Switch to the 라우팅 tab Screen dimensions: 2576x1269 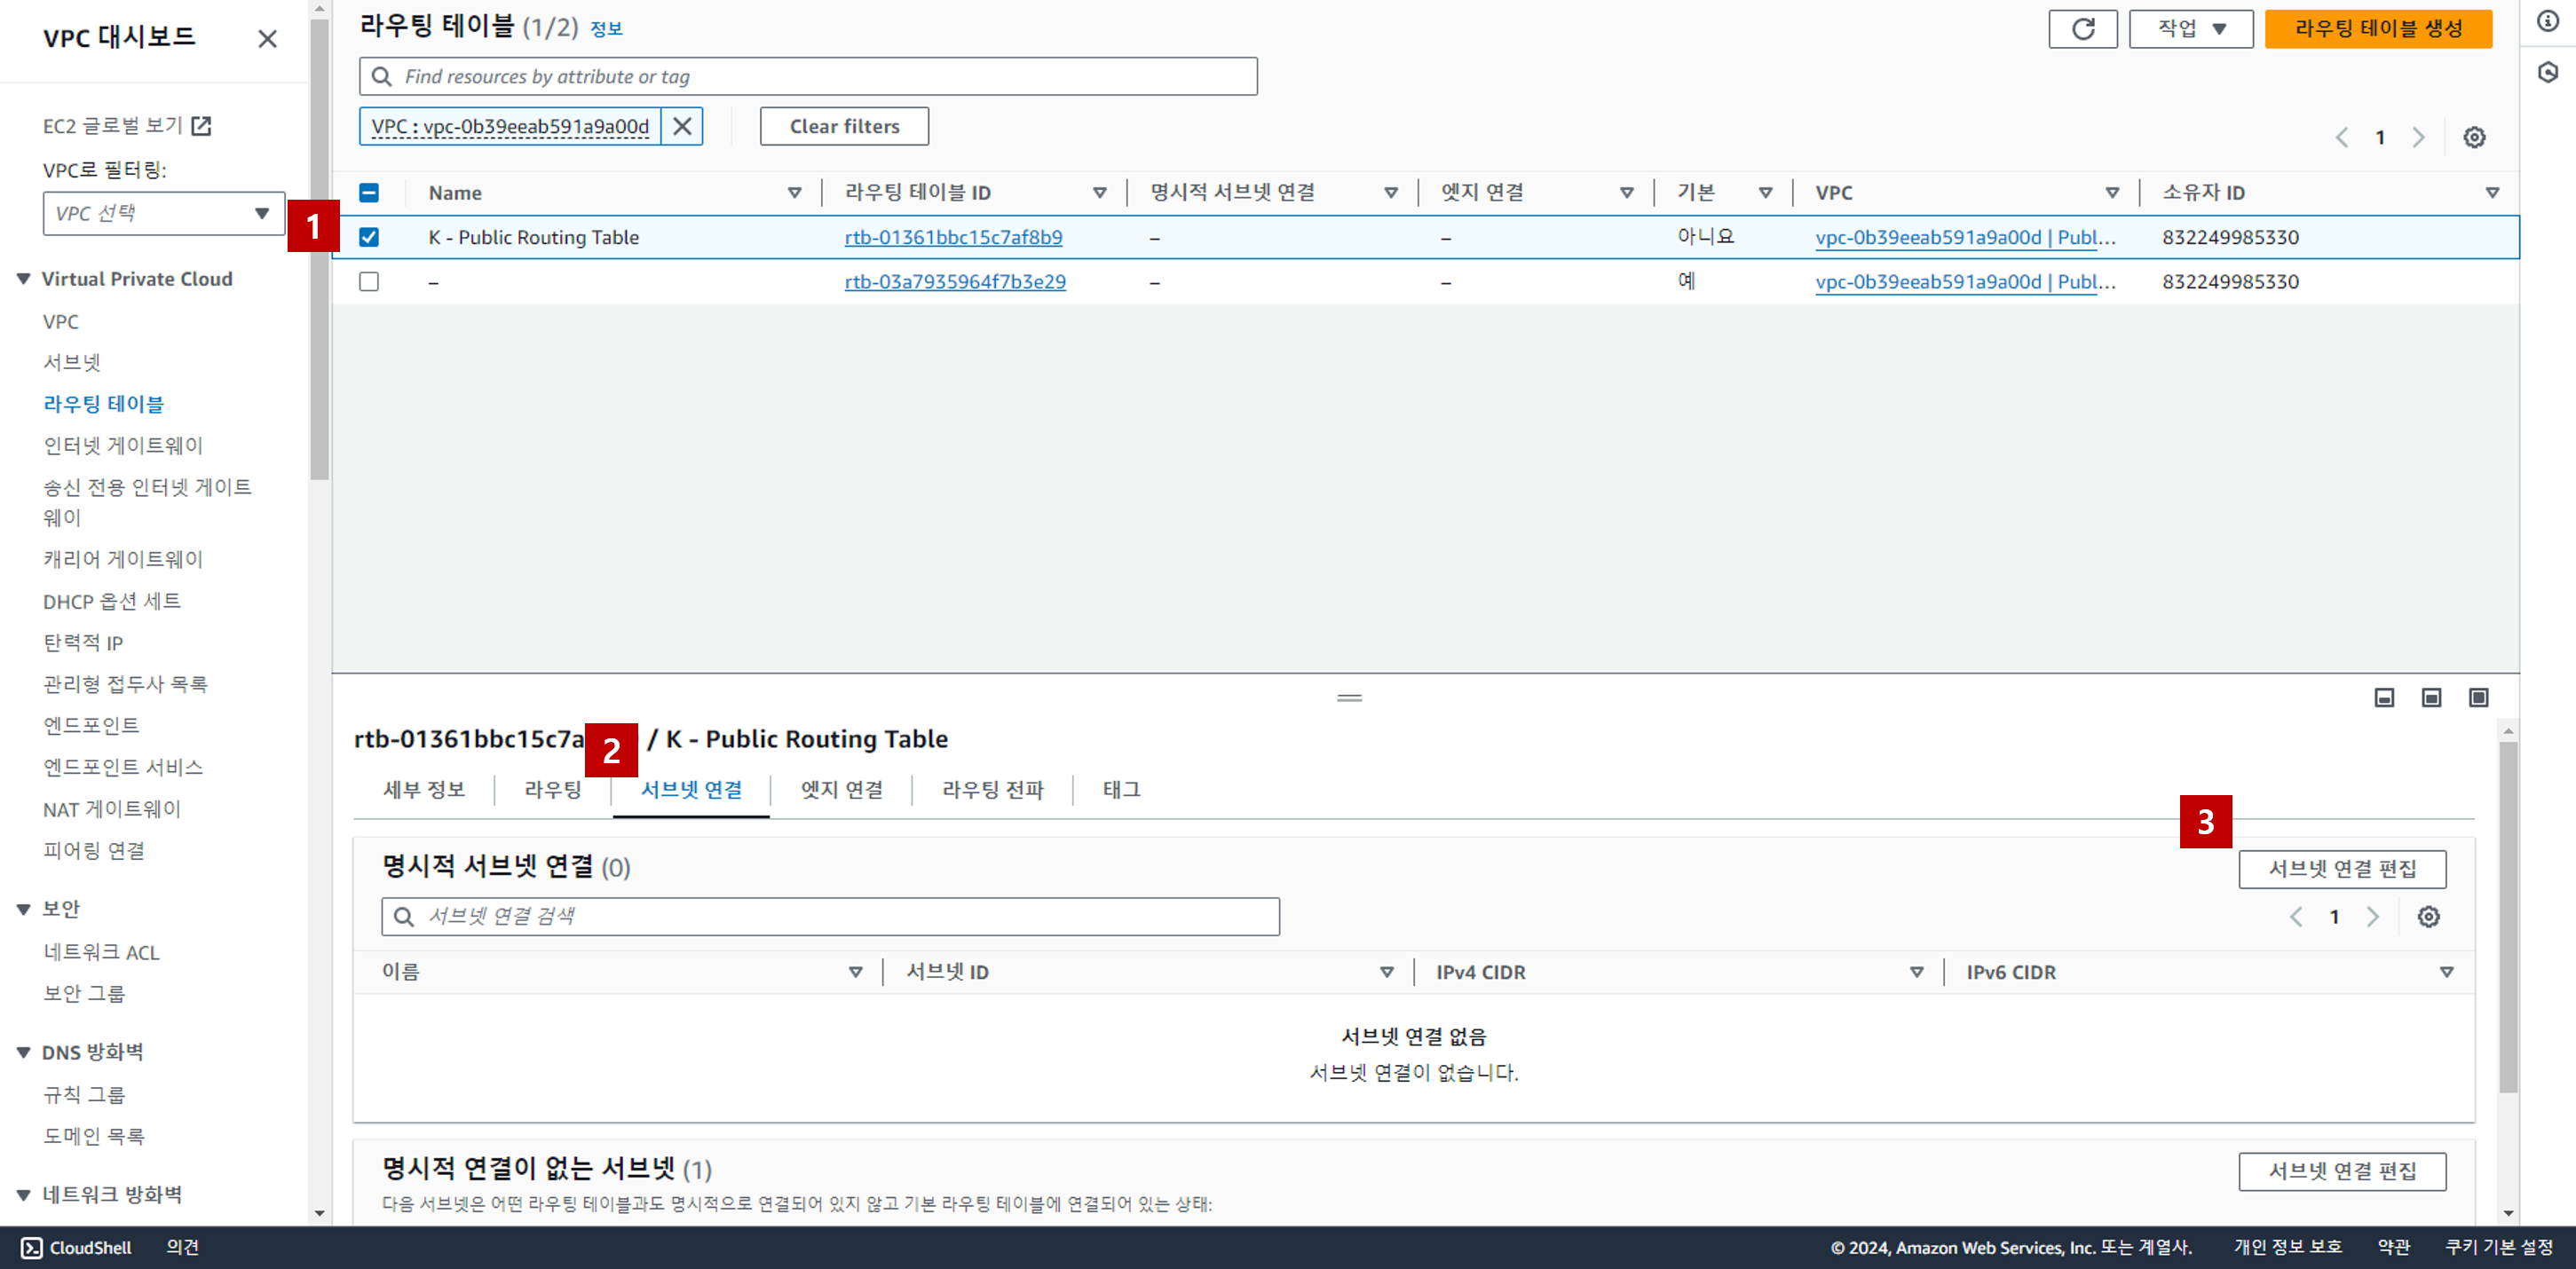pyautogui.click(x=552, y=789)
